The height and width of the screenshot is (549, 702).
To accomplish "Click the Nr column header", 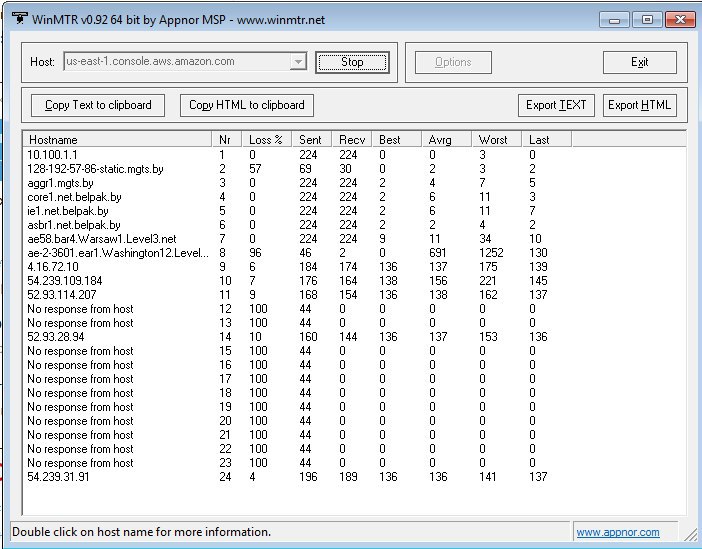I will point(227,140).
